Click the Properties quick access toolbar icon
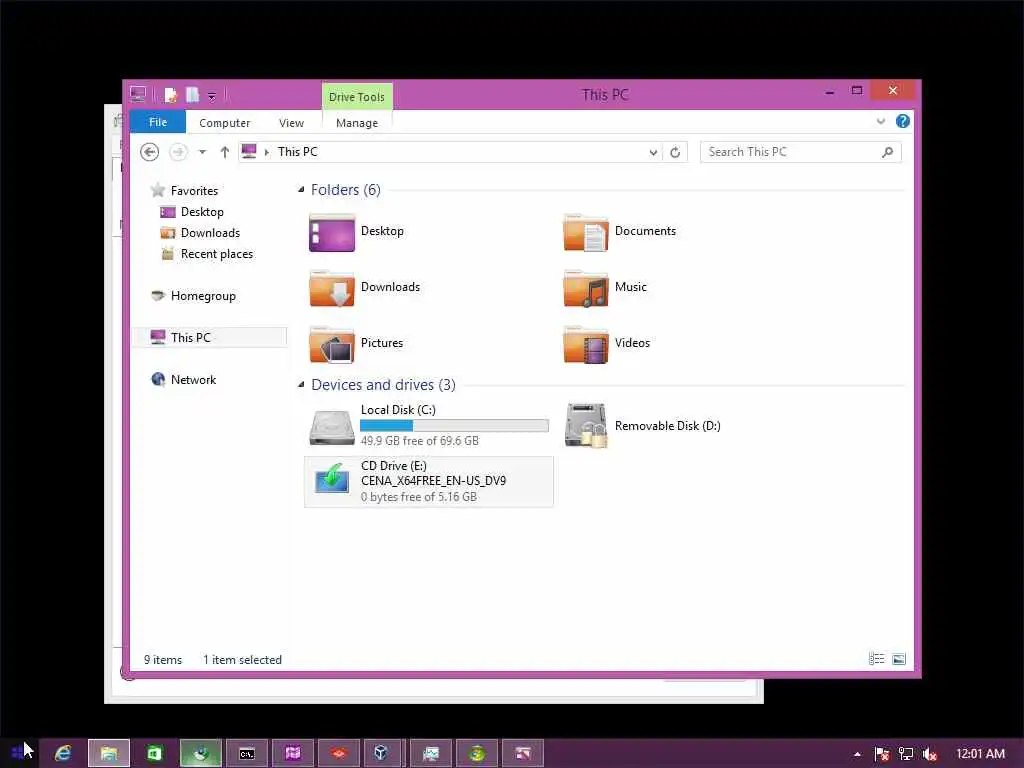The image size is (1024, 768). point(170,95)
